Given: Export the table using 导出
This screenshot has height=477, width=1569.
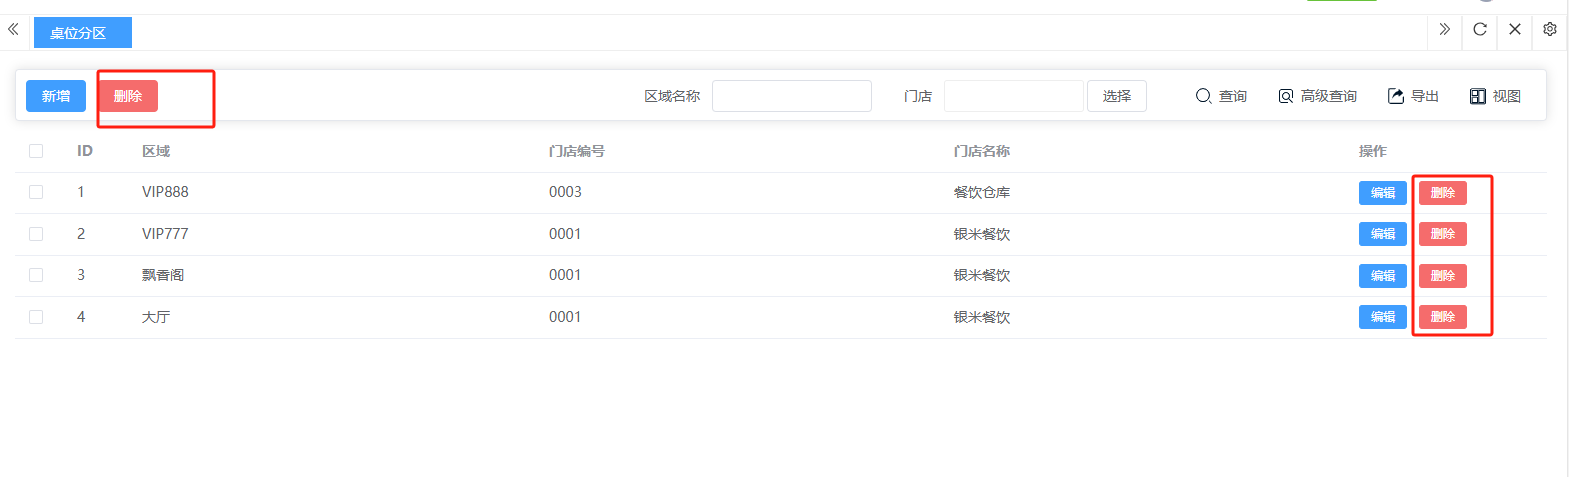Looking at the screenshot, I should pos(1413,96).
